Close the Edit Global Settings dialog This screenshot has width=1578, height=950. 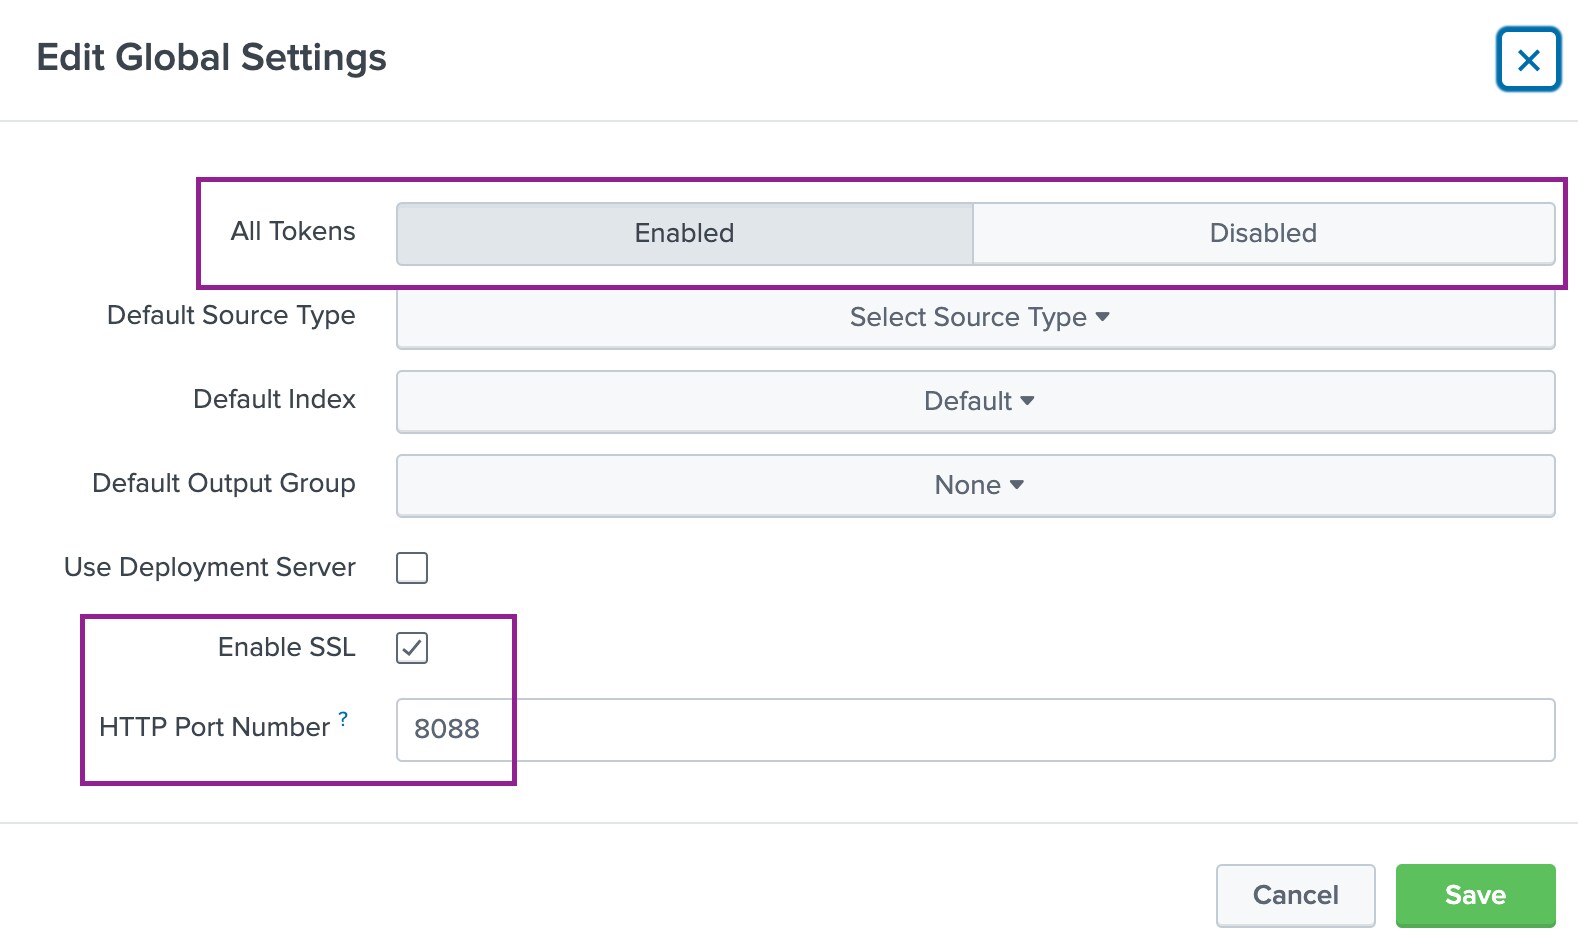click(x=1528, y=60)
